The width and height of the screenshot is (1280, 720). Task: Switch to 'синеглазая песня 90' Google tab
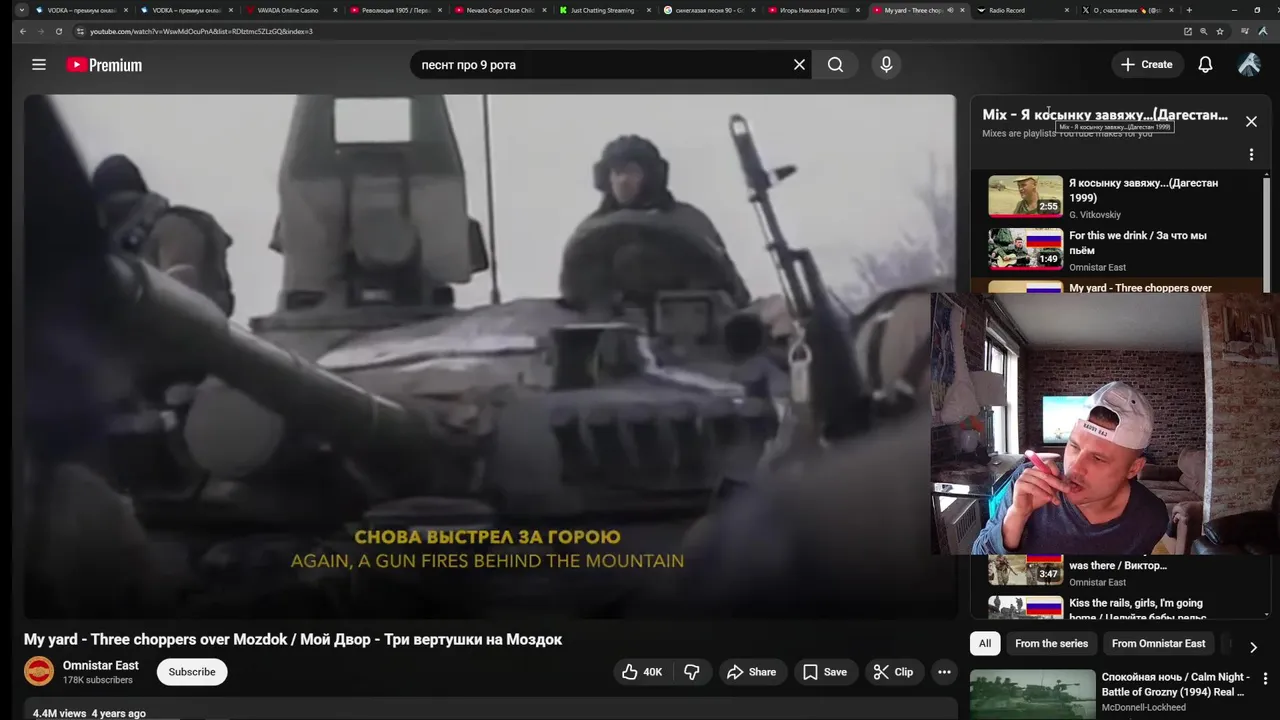pyautogui.click(x=709, y=10)
